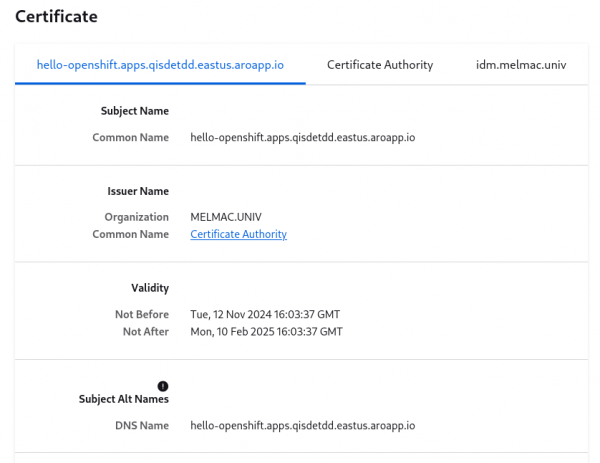This screenshot has width=600, height=463.
Task: Click the Issuer Name section heading
Action: [x=137, y=191]
